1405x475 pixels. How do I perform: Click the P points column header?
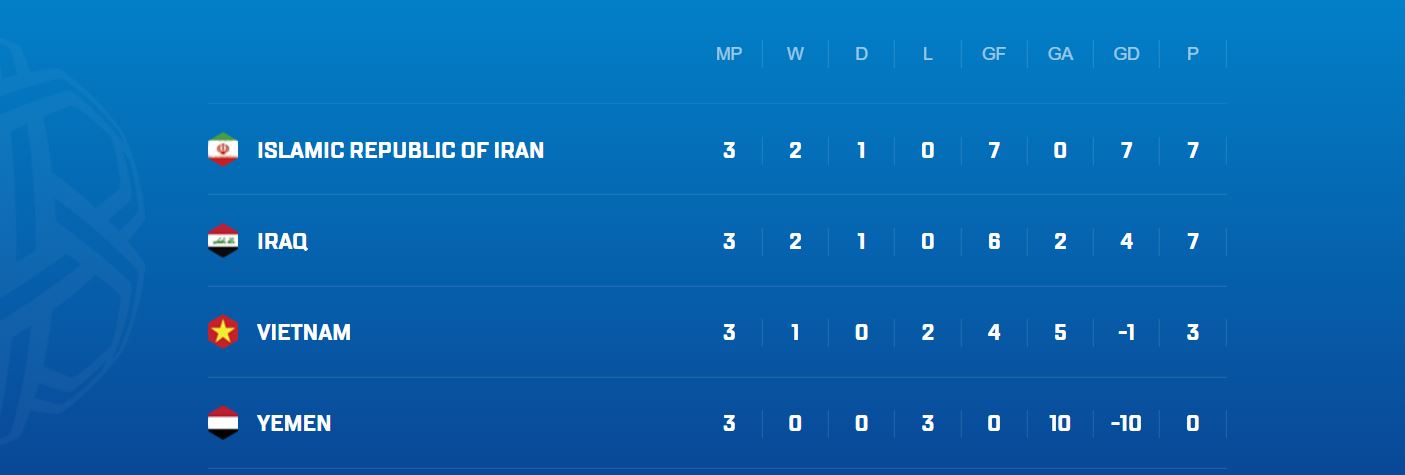coord(1192,54)
